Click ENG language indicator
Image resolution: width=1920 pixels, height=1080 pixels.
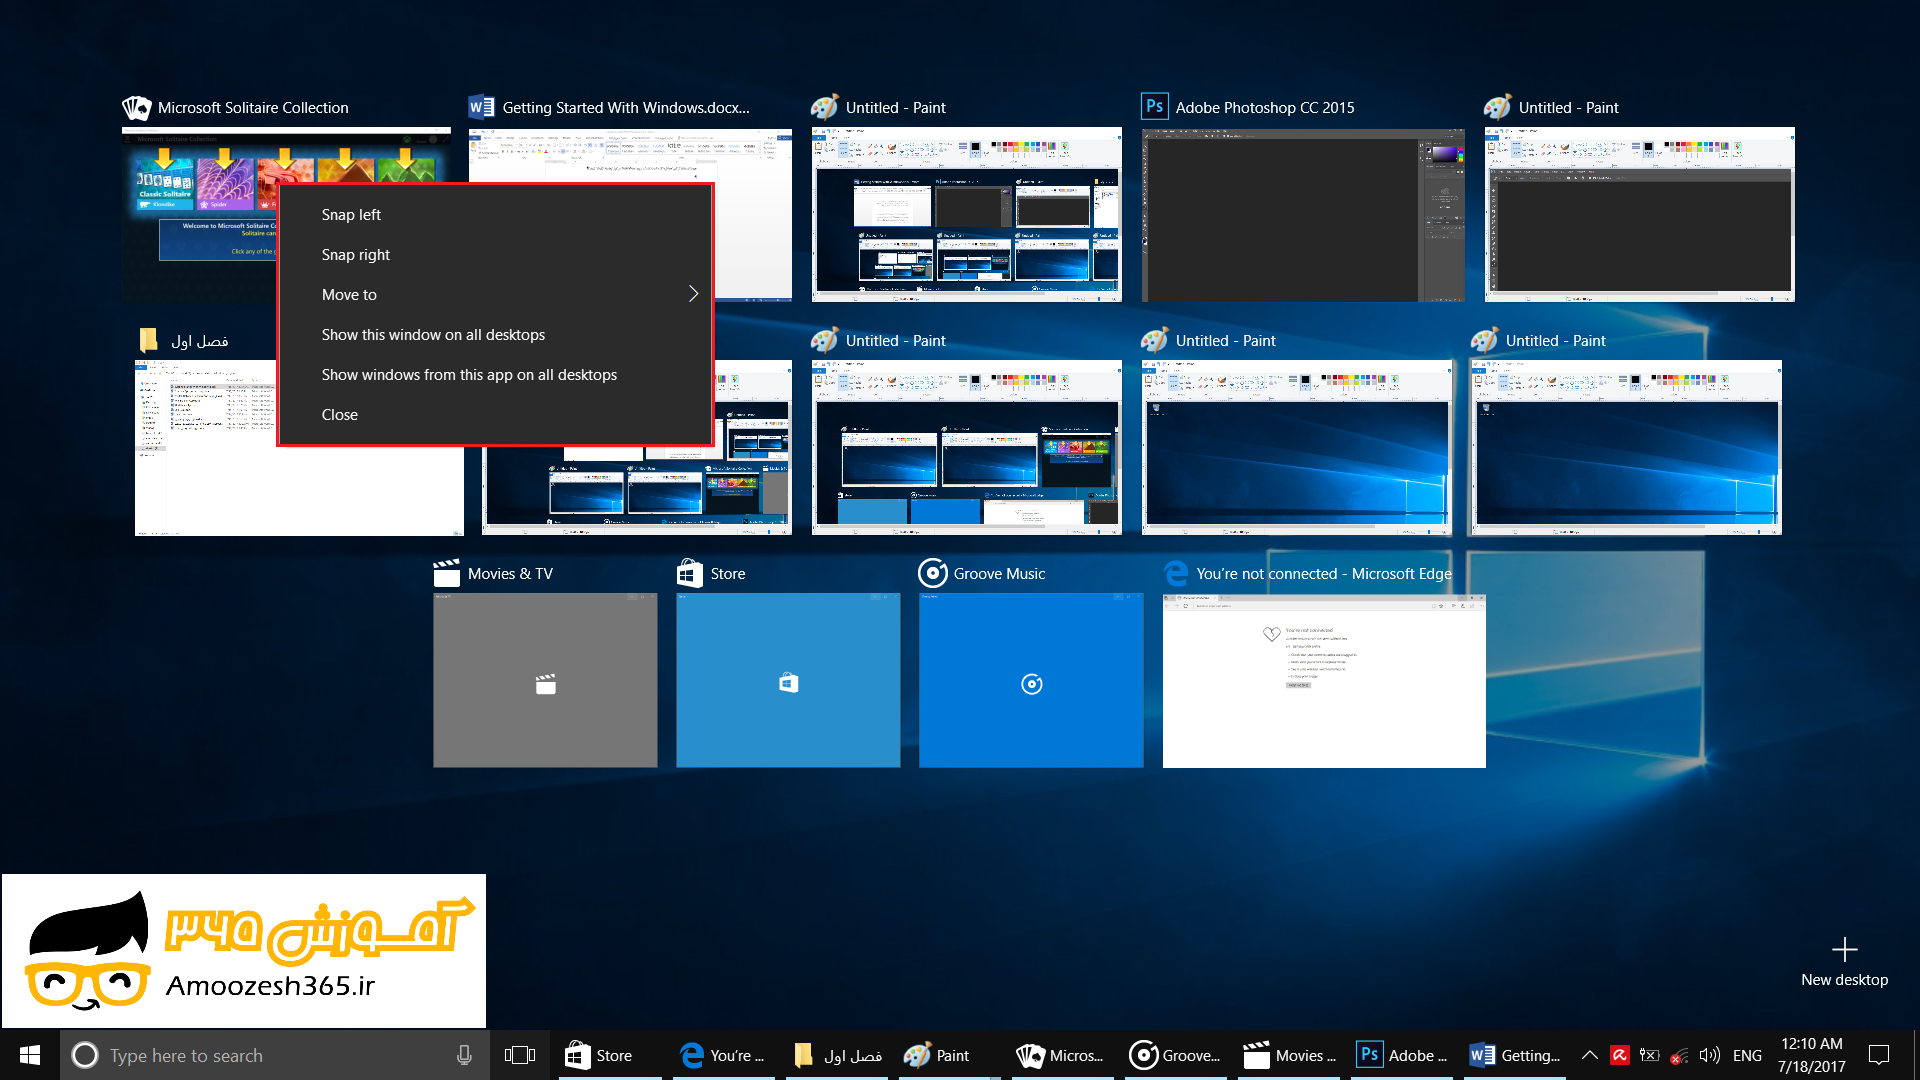click(x=1747, y=1055)
